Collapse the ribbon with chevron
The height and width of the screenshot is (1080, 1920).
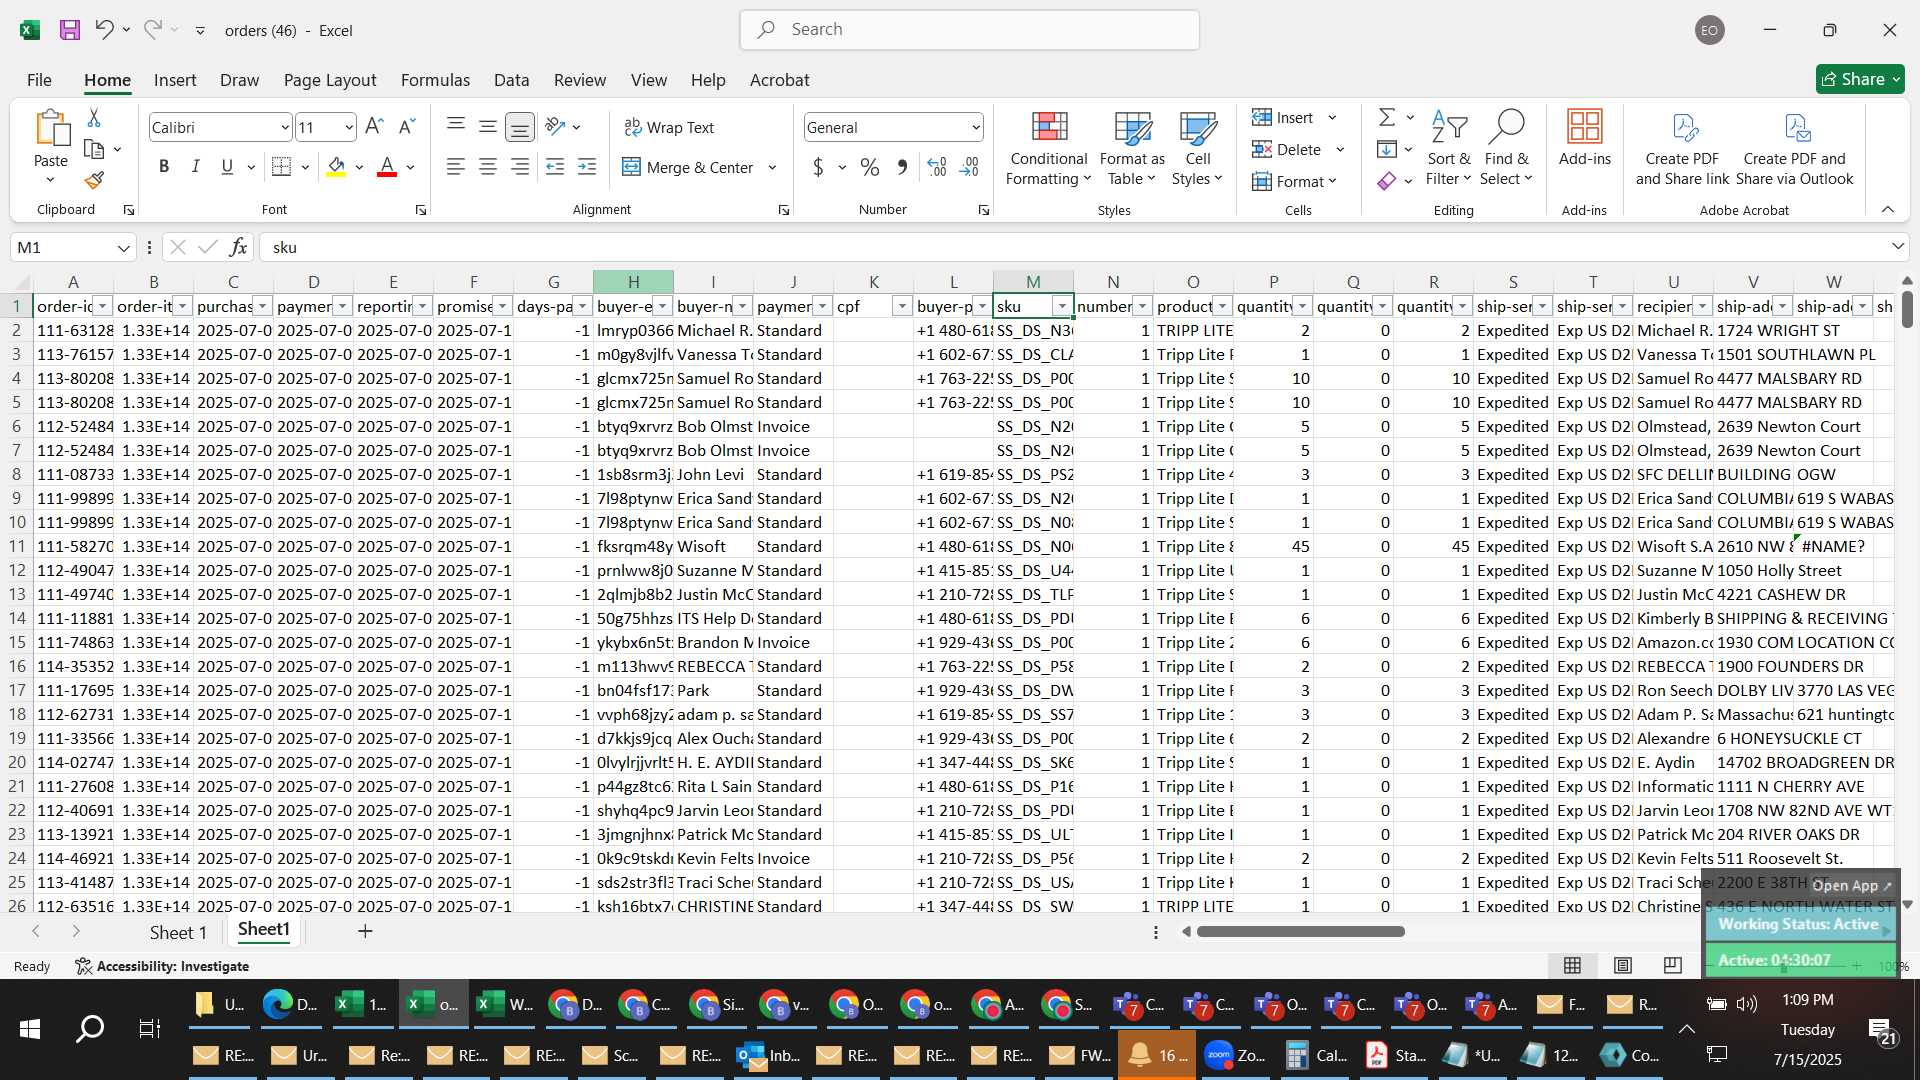coord(1888,209)
